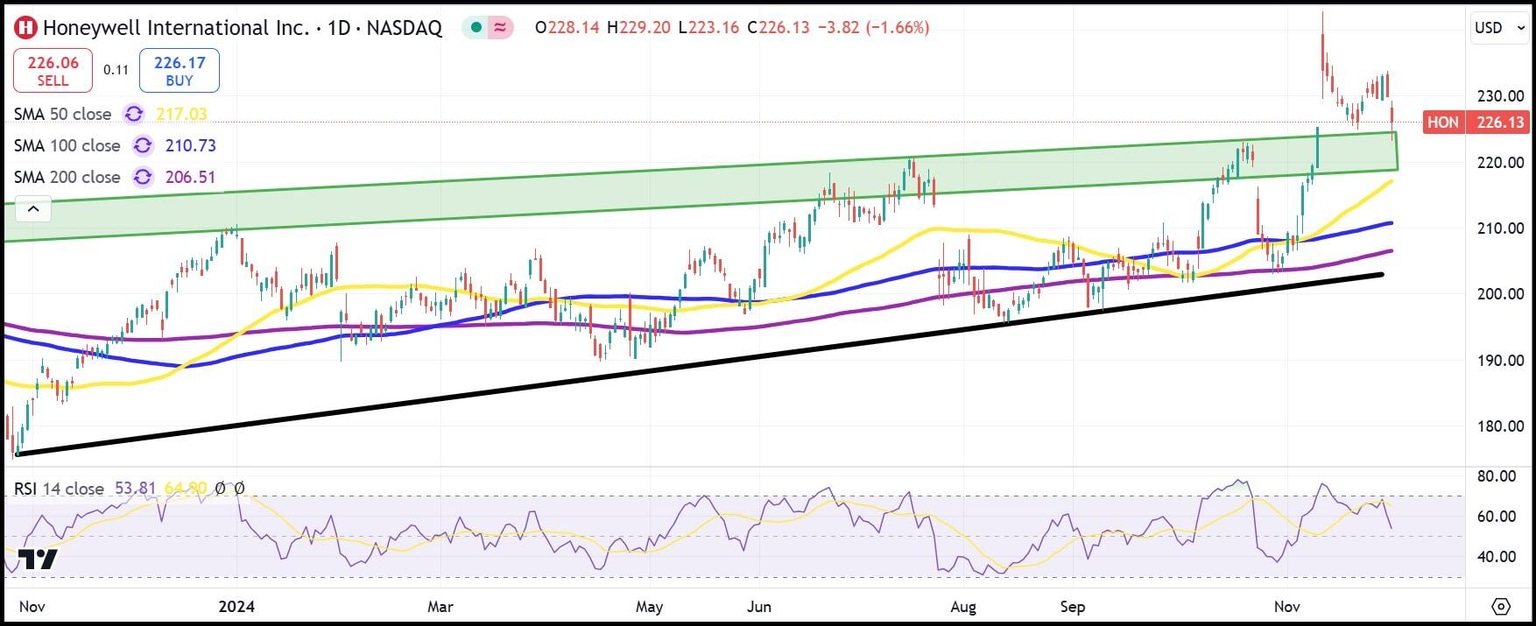This screenshot has height=626, width=1536.
Task: Open the TradingView logo link
Action: 39,560
